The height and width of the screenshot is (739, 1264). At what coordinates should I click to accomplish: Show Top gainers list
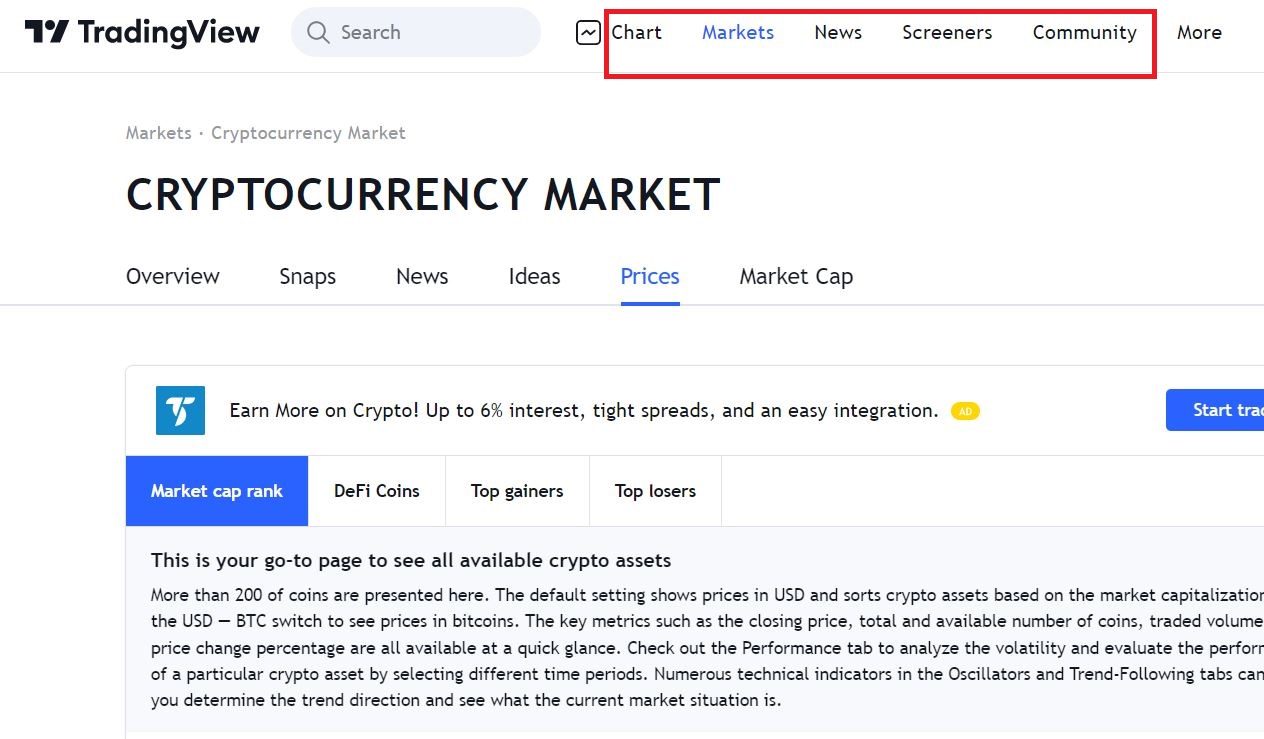516,491
